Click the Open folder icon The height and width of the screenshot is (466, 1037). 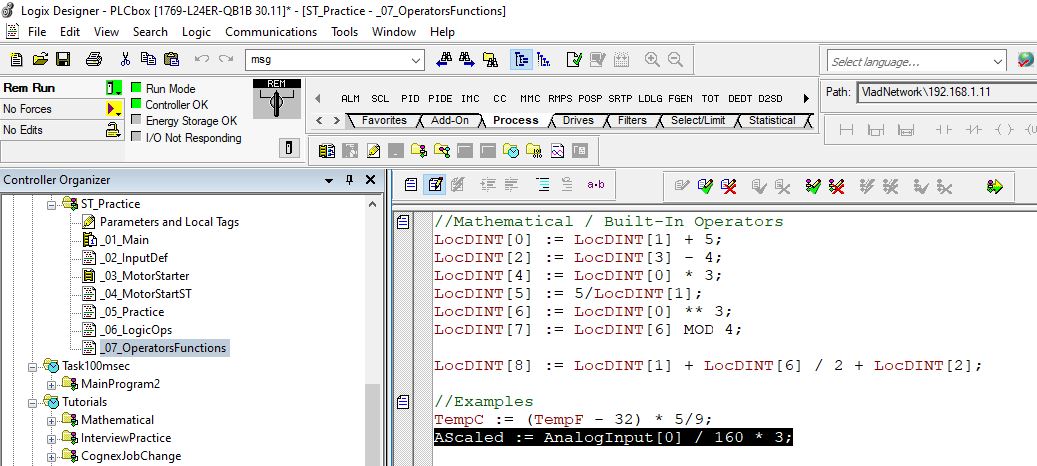[40, 60]
